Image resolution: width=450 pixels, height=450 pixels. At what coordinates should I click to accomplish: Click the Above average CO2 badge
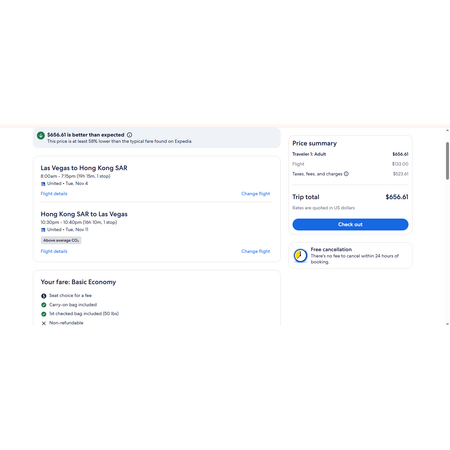click(61, 240)
